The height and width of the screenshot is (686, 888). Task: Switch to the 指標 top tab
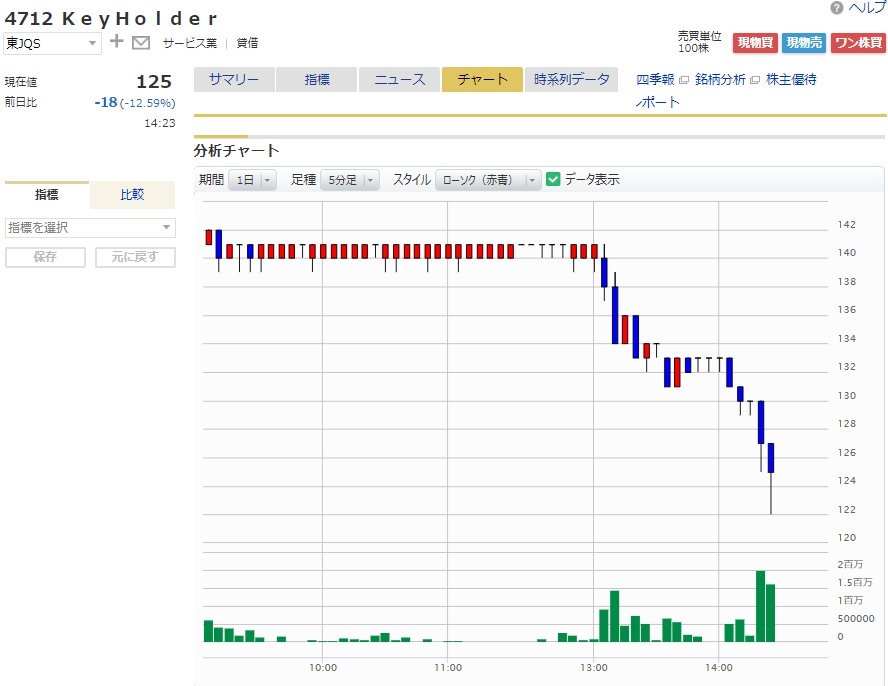[x=317, y=79]
